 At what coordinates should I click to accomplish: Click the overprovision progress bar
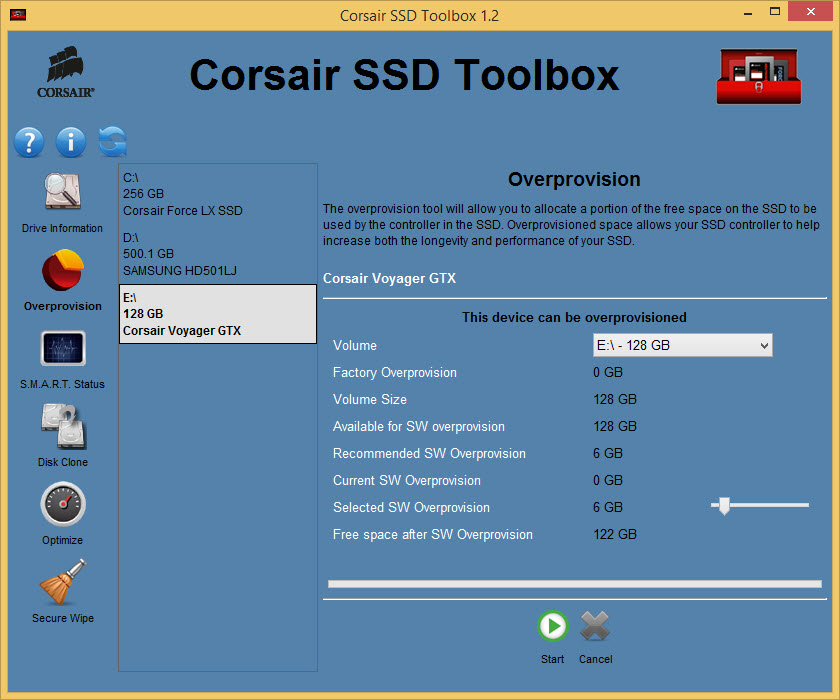574,584
